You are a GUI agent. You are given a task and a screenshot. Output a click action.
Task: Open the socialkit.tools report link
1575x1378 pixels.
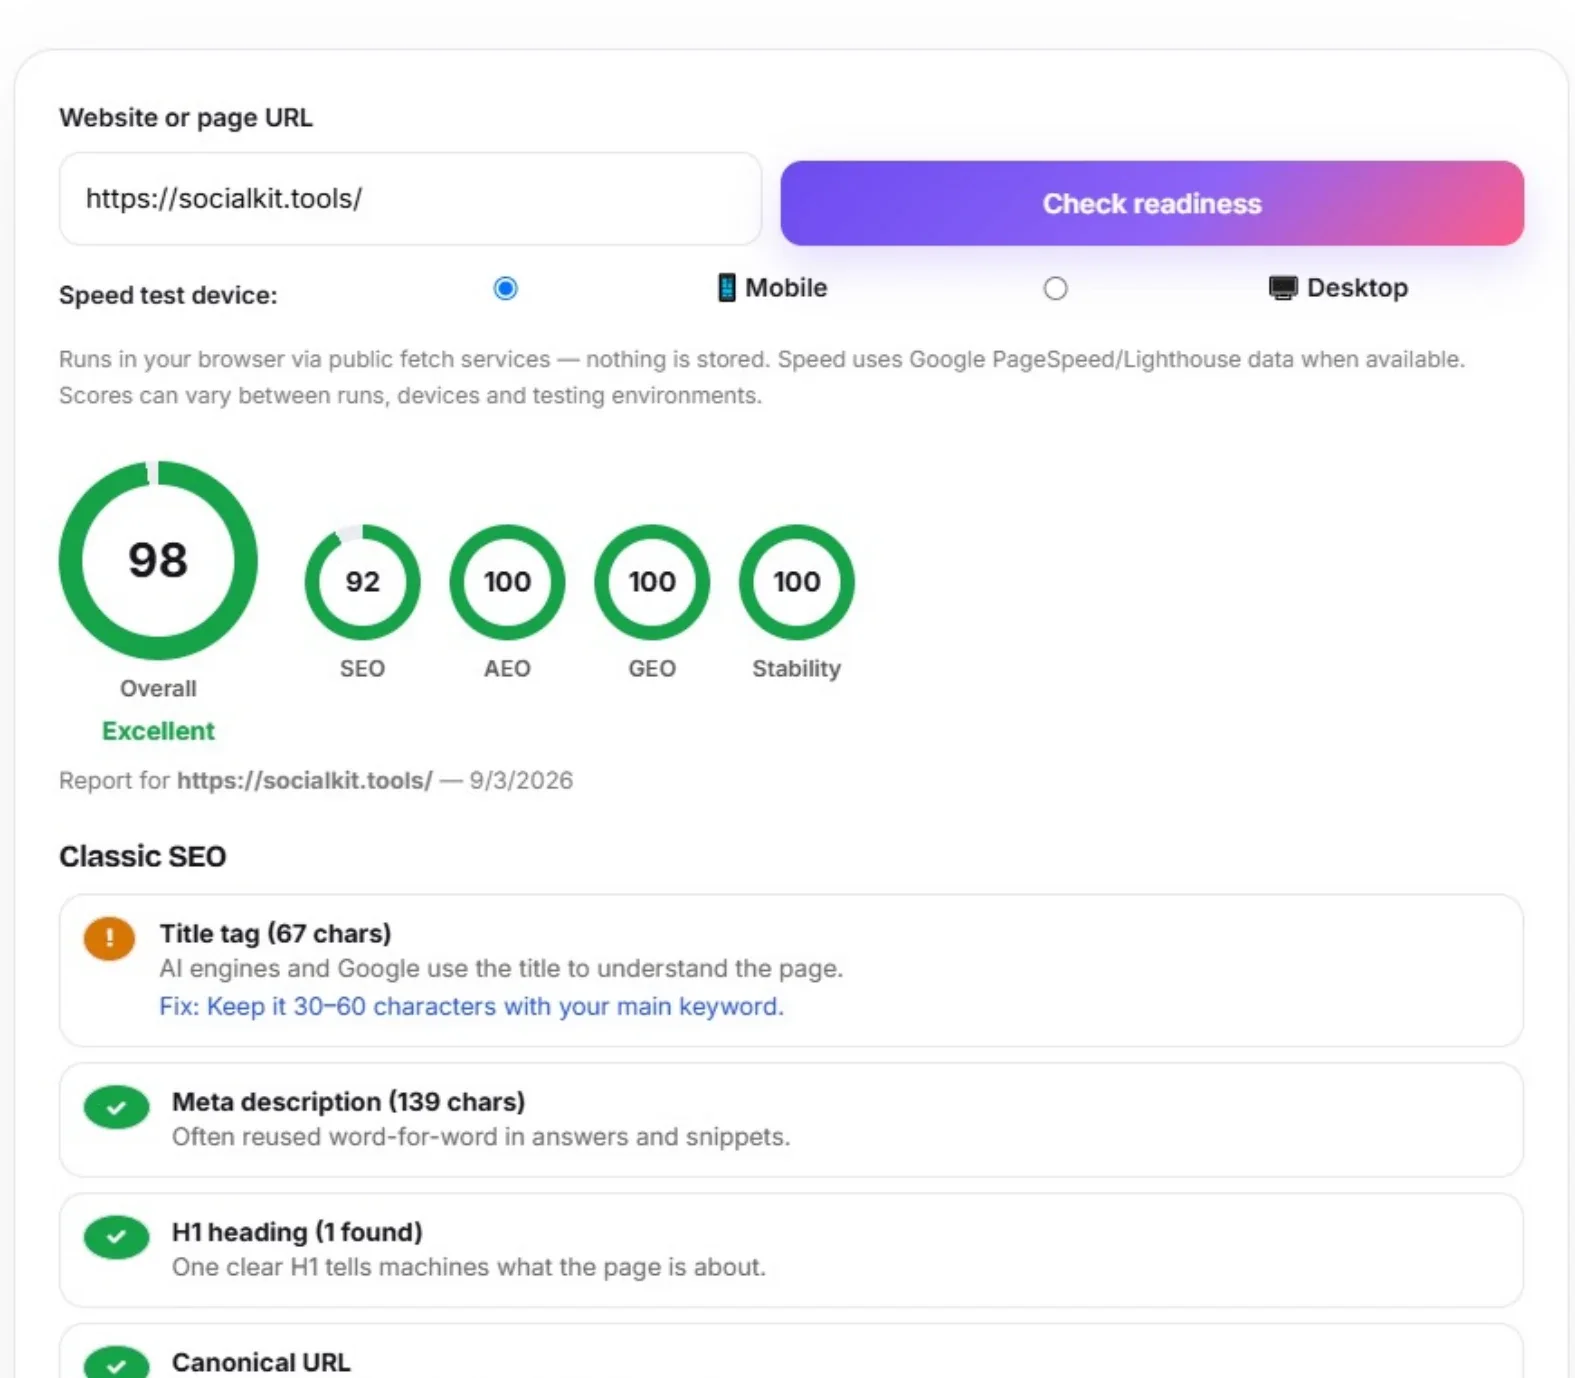click(305, 780)
